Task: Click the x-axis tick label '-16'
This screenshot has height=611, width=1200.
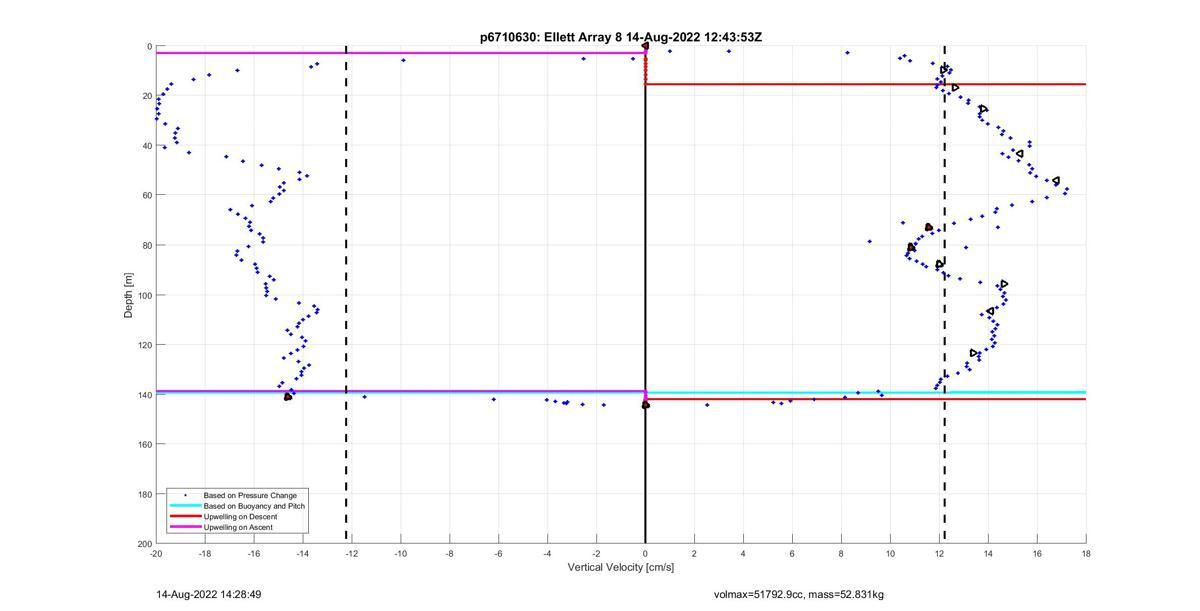Action: 254,553
